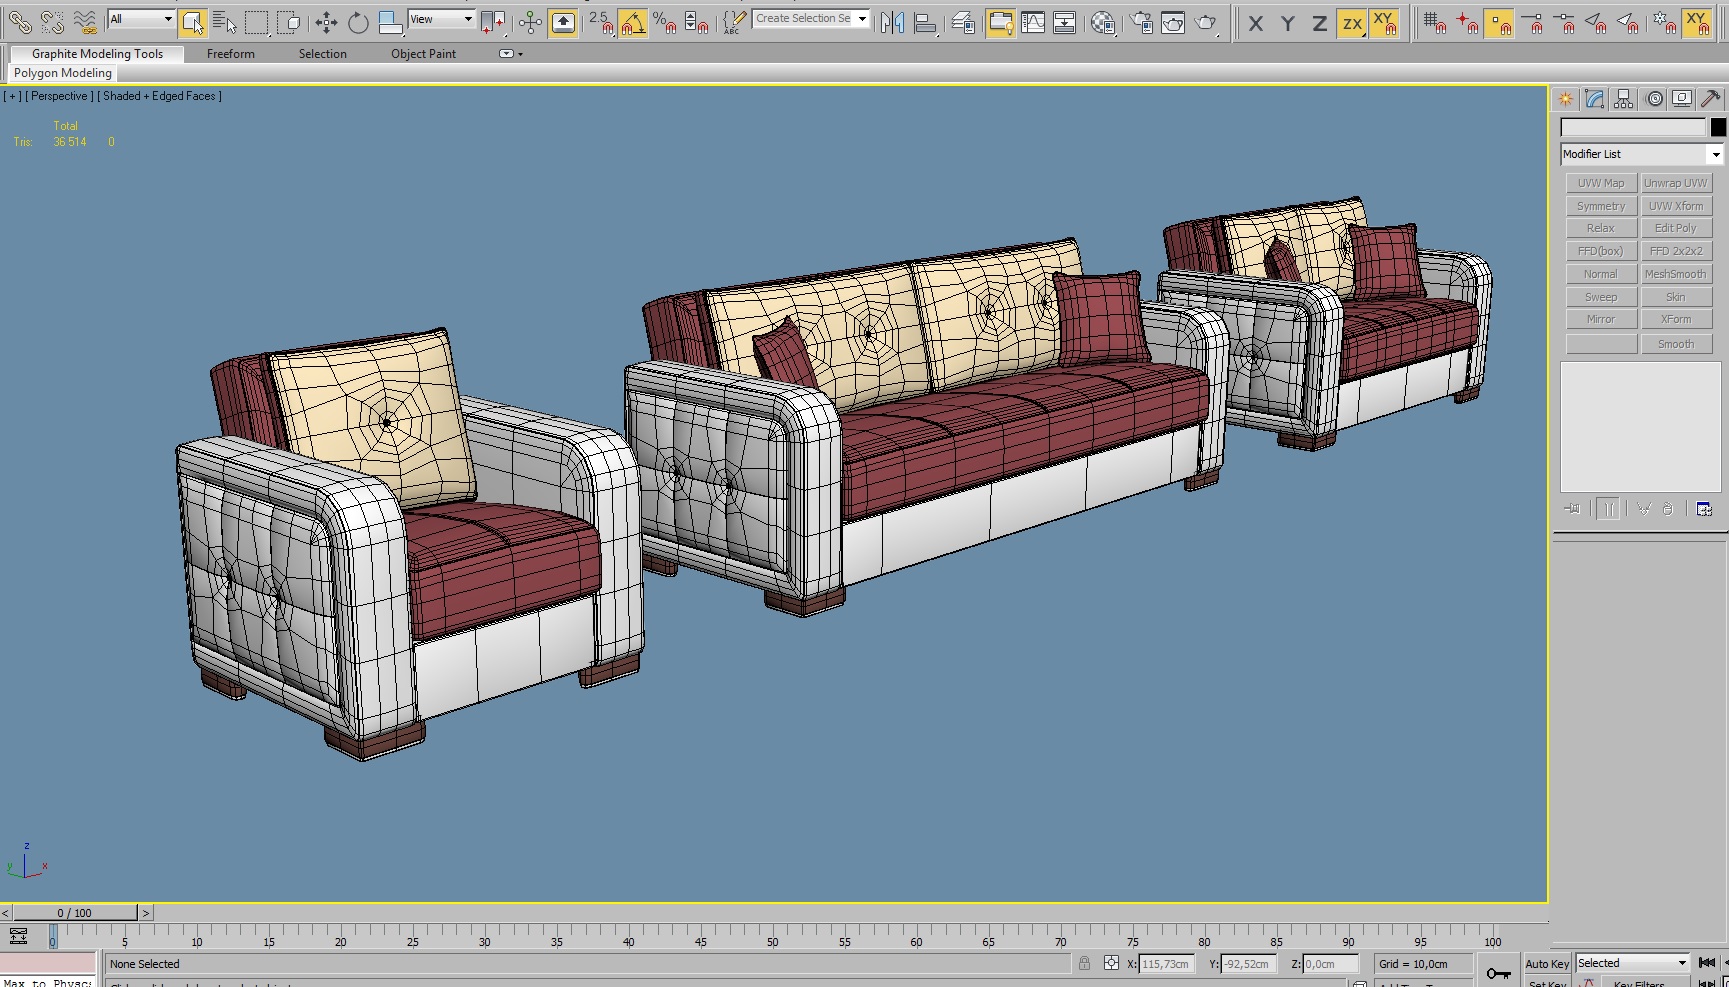Click the Select by Name icon
This screenshot has height=987, width=1729.
(225, 22)
